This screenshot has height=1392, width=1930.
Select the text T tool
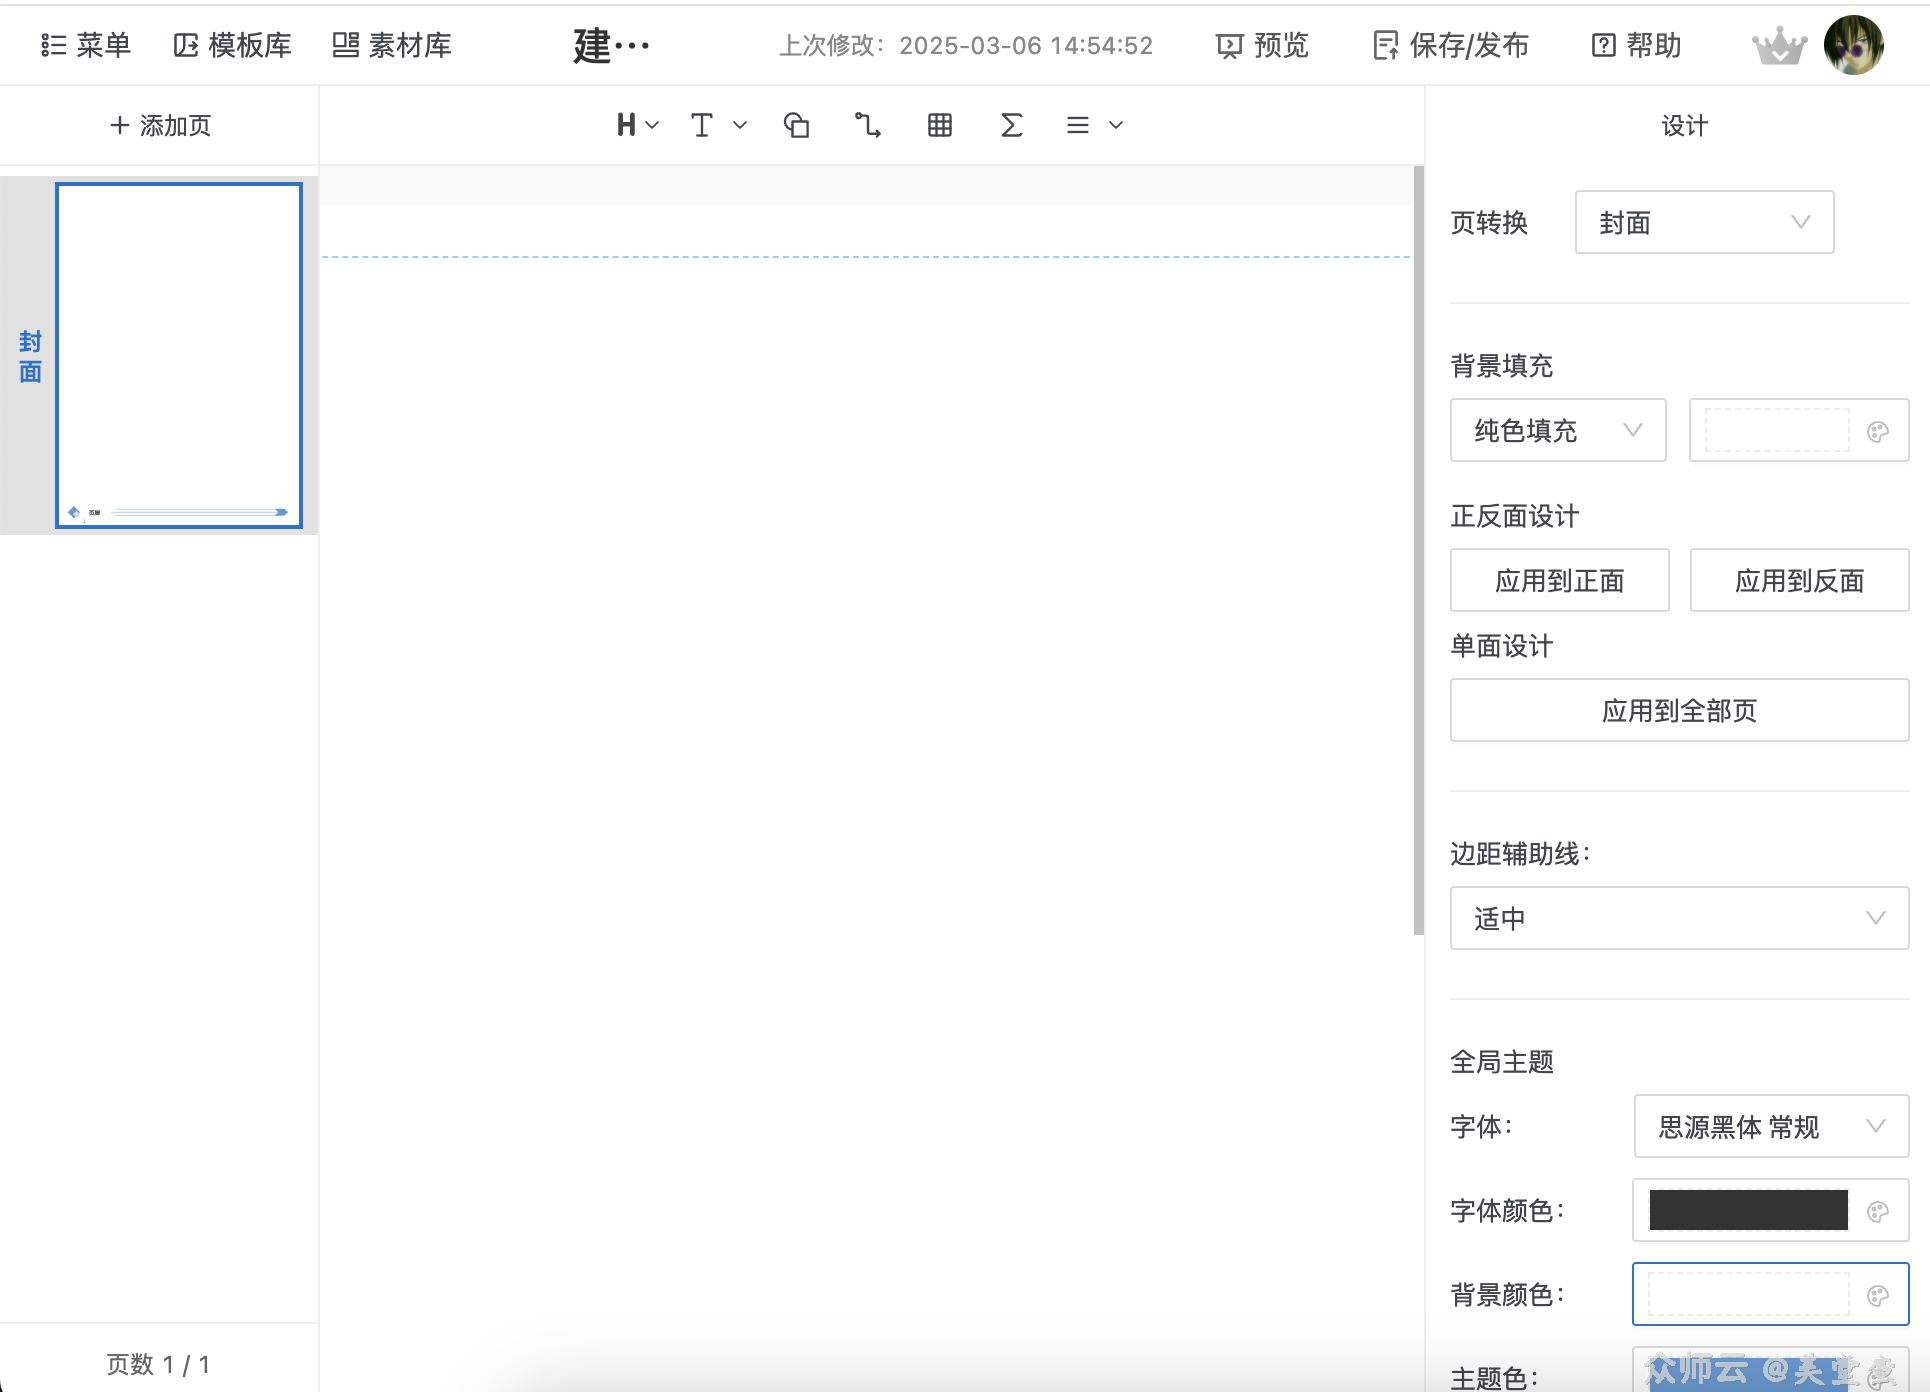pyautogui.click(x=702, y=125)
